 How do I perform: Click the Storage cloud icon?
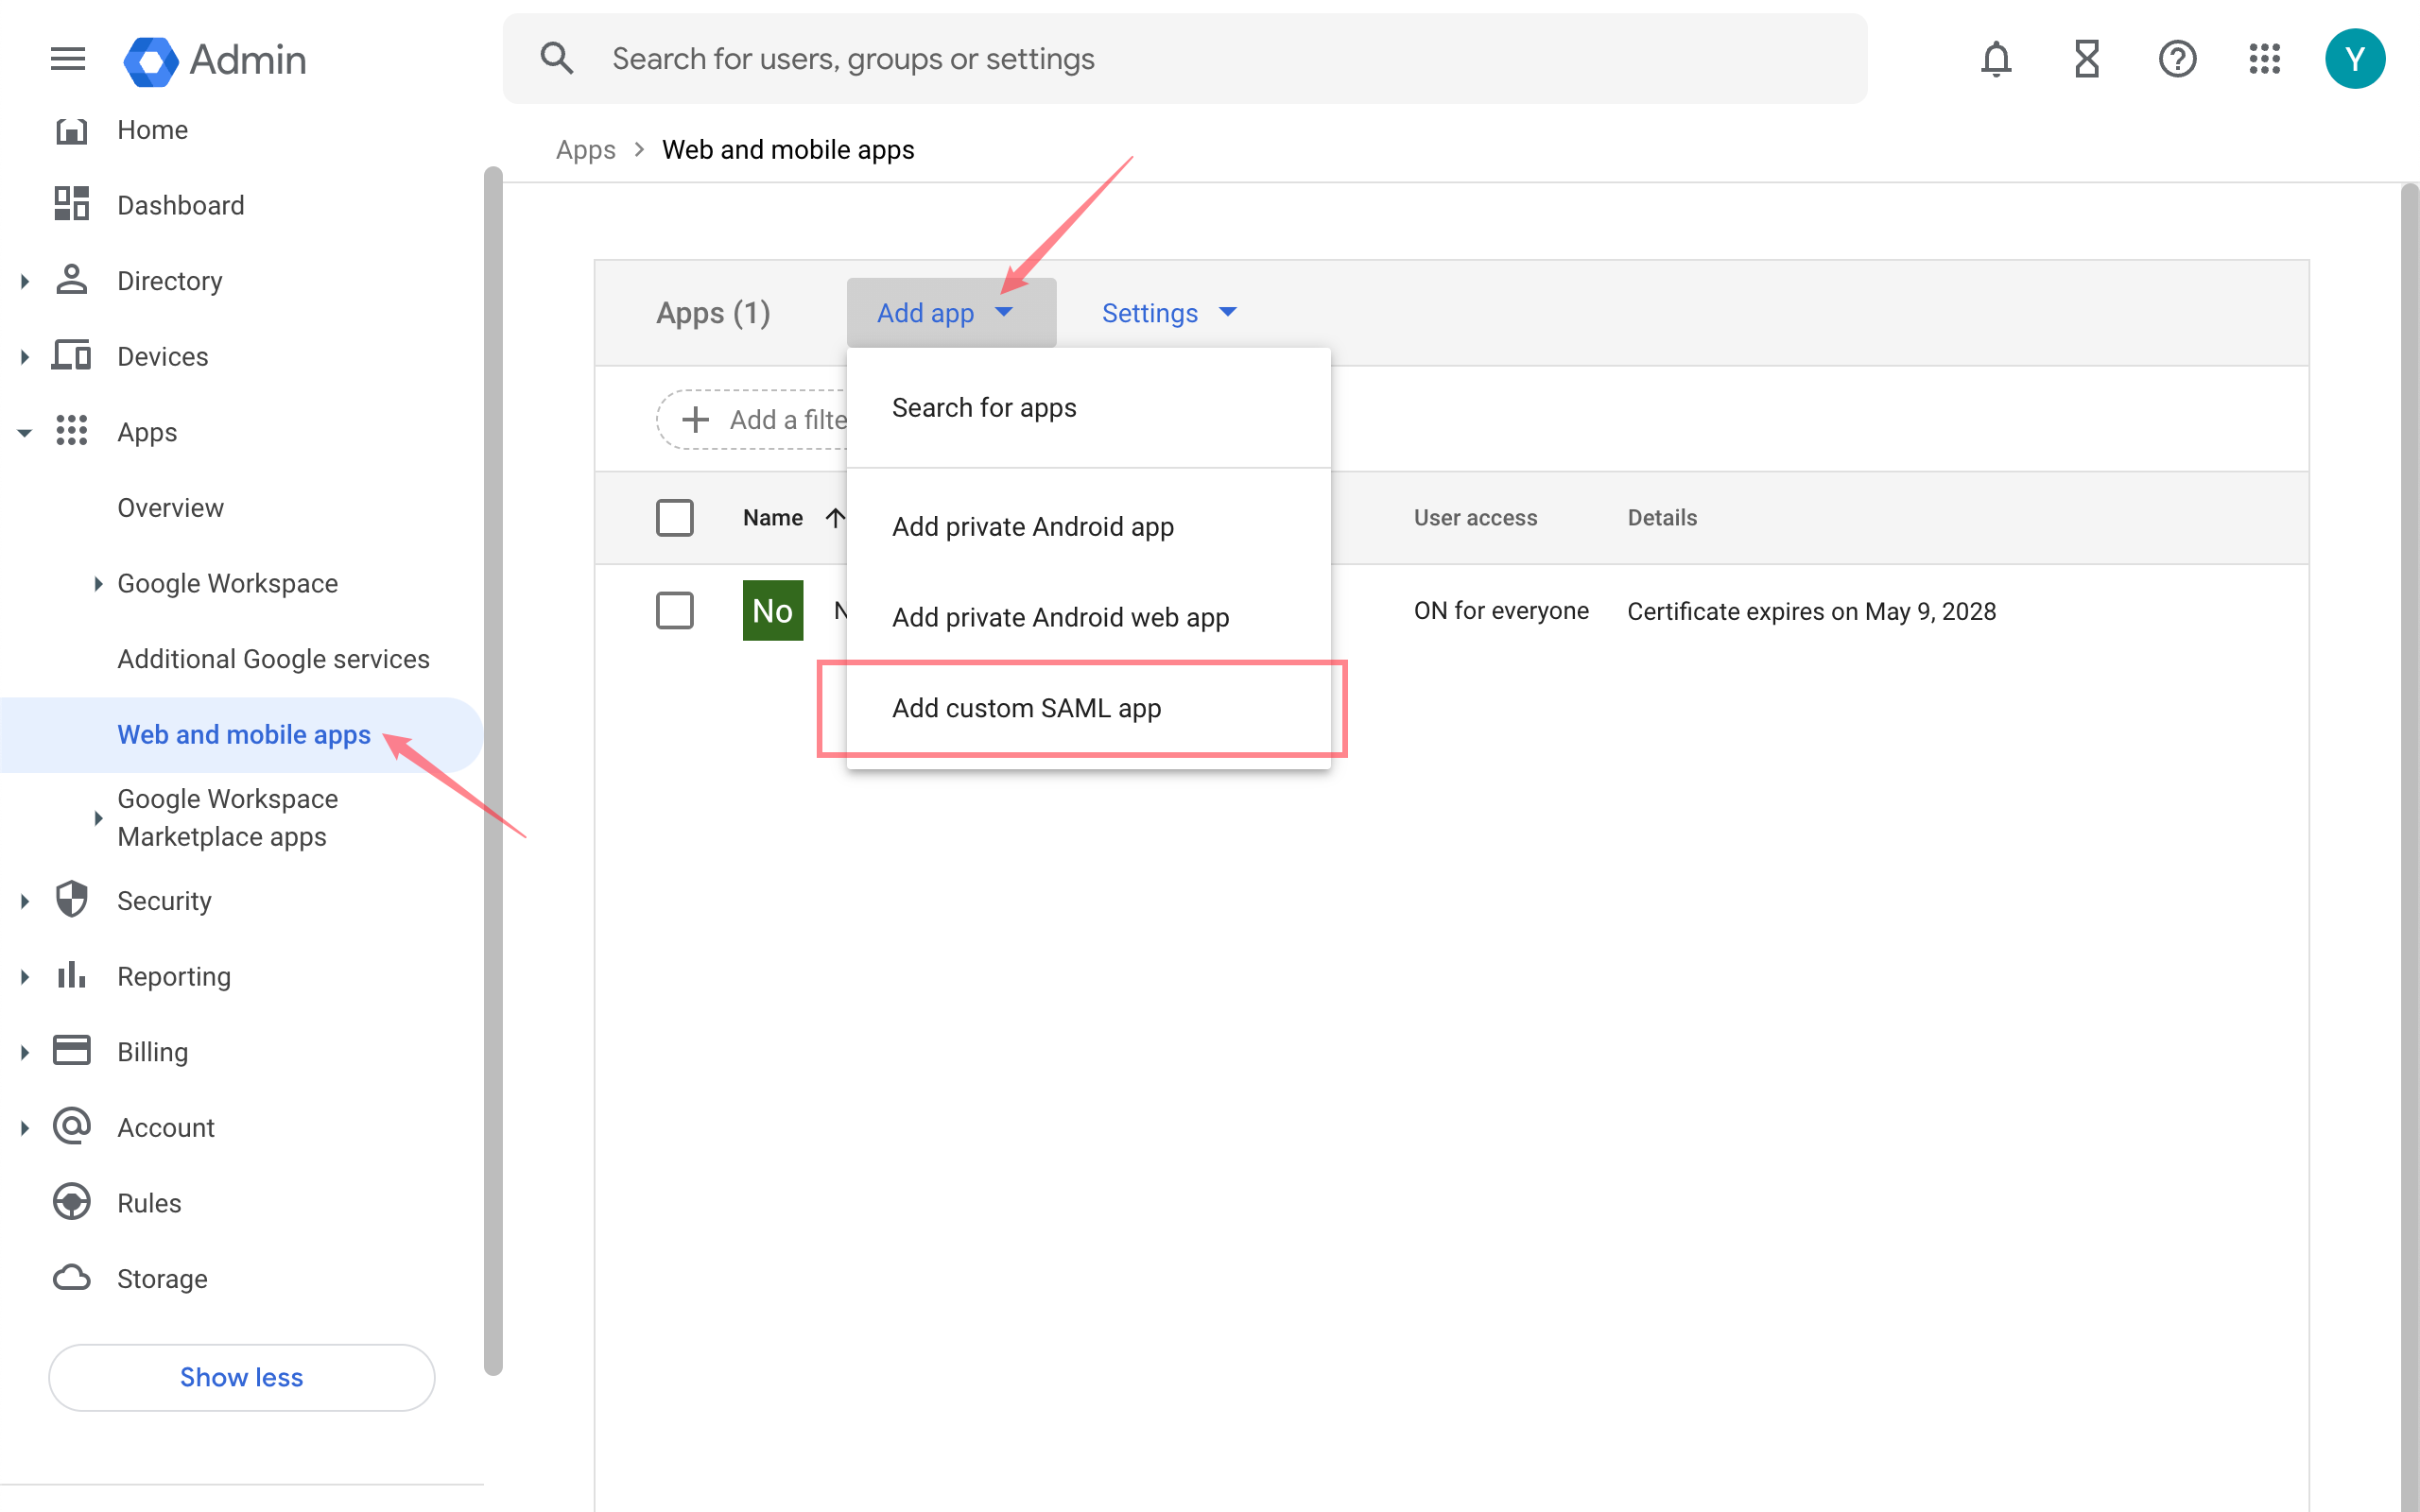click(x=72, y=1278)
